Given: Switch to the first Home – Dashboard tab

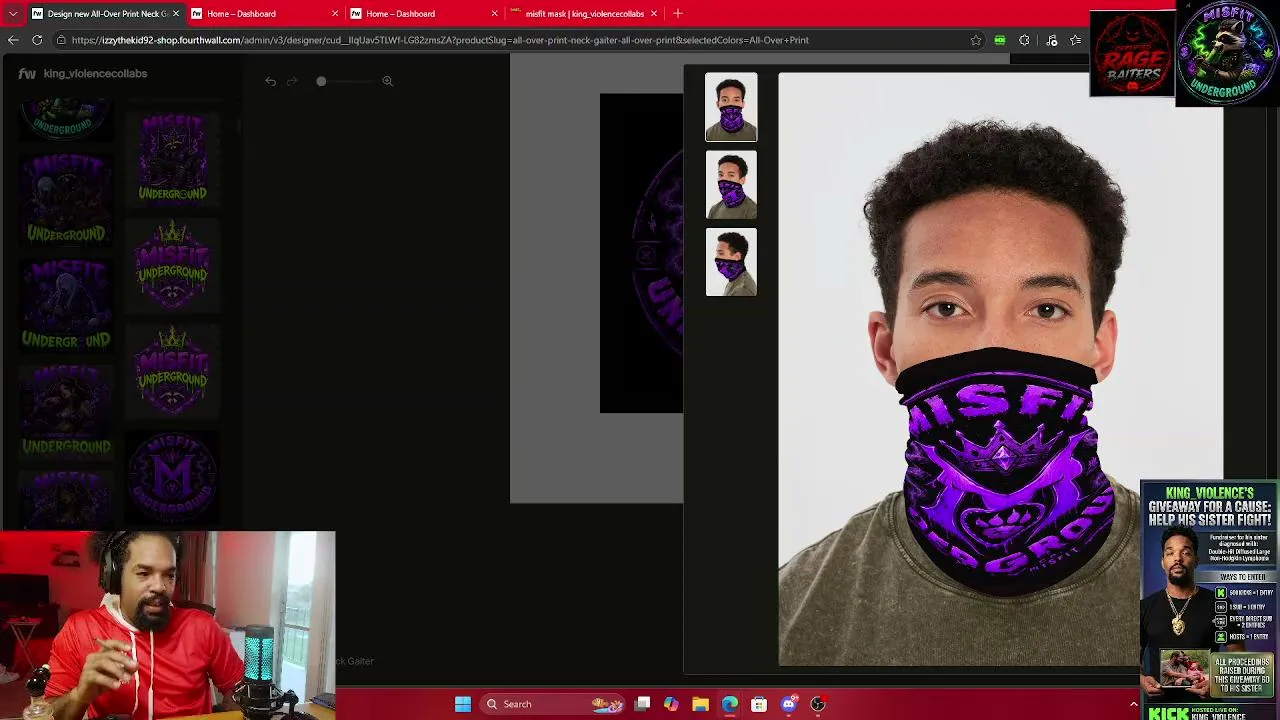Looking at the screenshot, I should (264, 13).
